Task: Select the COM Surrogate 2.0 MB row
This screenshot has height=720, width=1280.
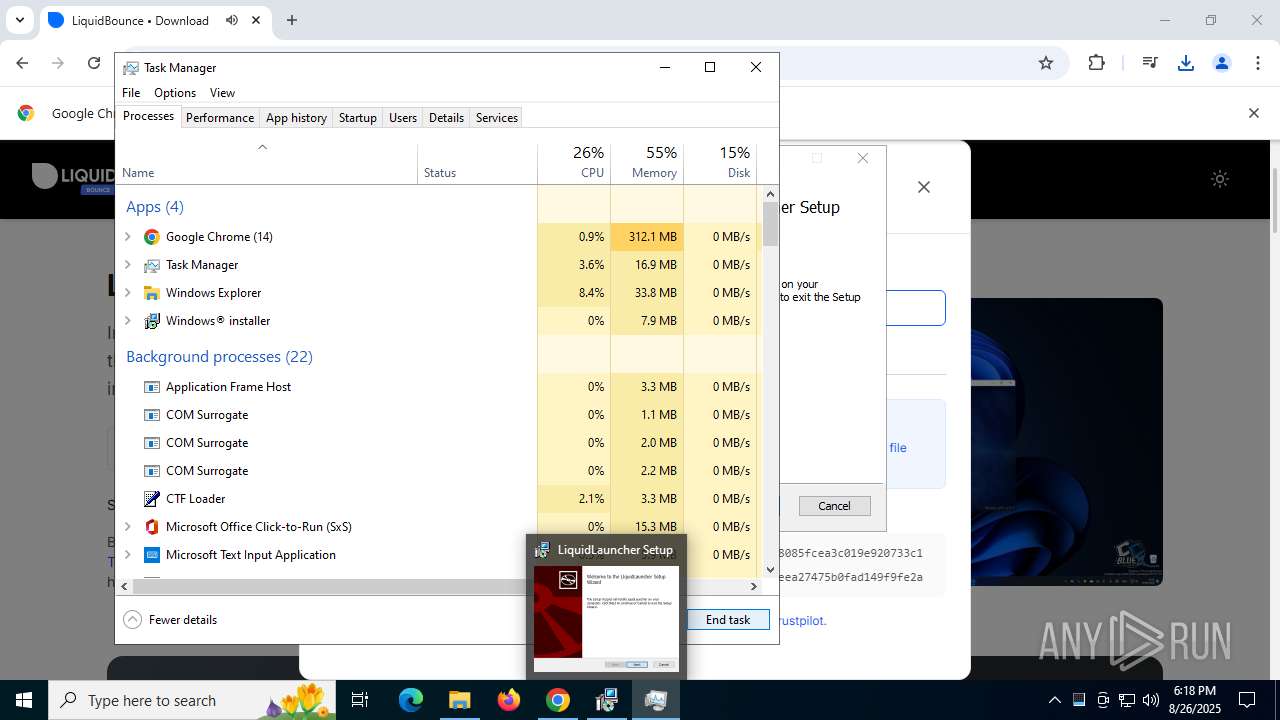Action: (437, 443)
